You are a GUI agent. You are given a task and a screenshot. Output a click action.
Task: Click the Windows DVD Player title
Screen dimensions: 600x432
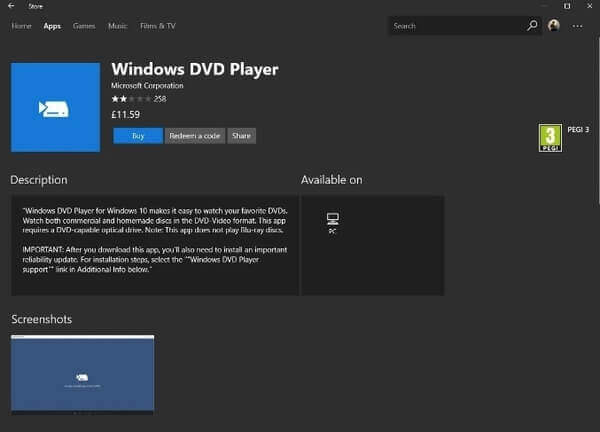(x=195, y=69)
